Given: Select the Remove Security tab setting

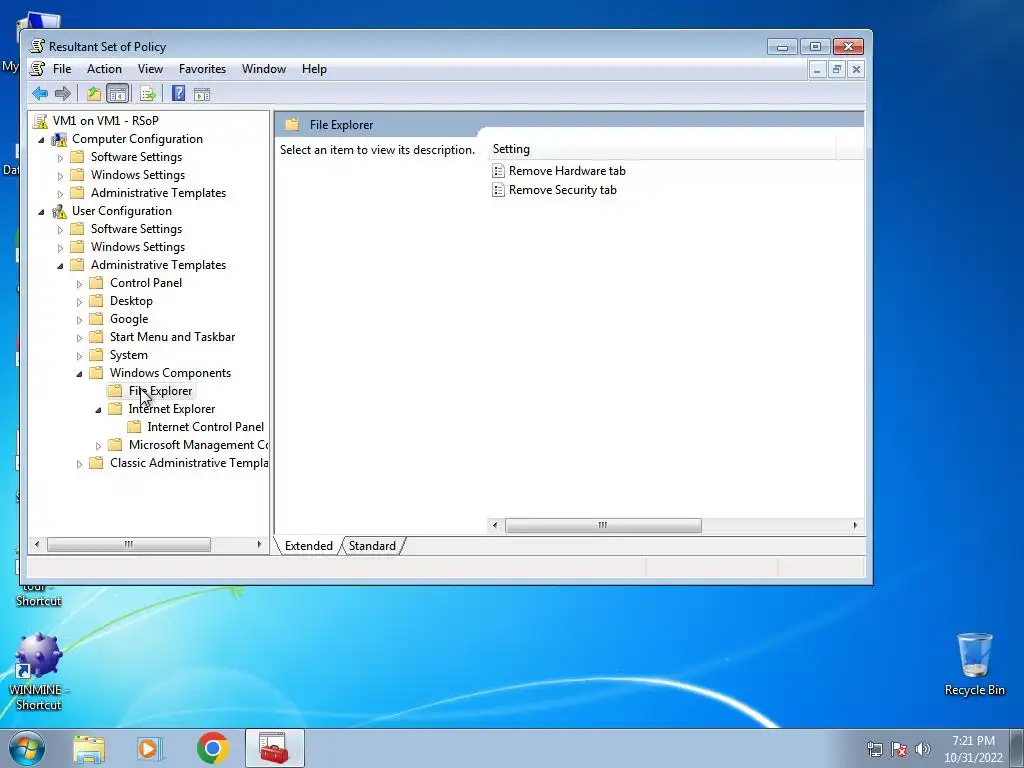Looking at the screenshot, I should pos(562,190).
